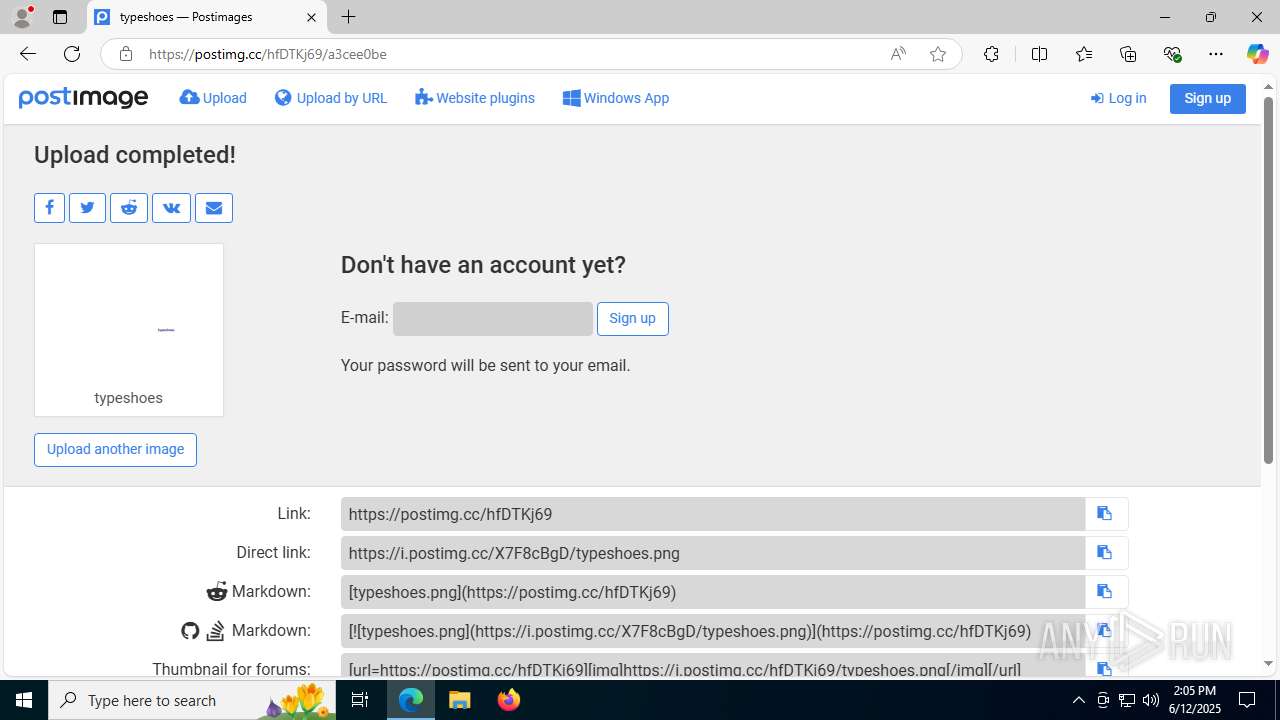Open Task View on taskbar
The width and height of the screenshot is (1280, 720).
point(361,700)
